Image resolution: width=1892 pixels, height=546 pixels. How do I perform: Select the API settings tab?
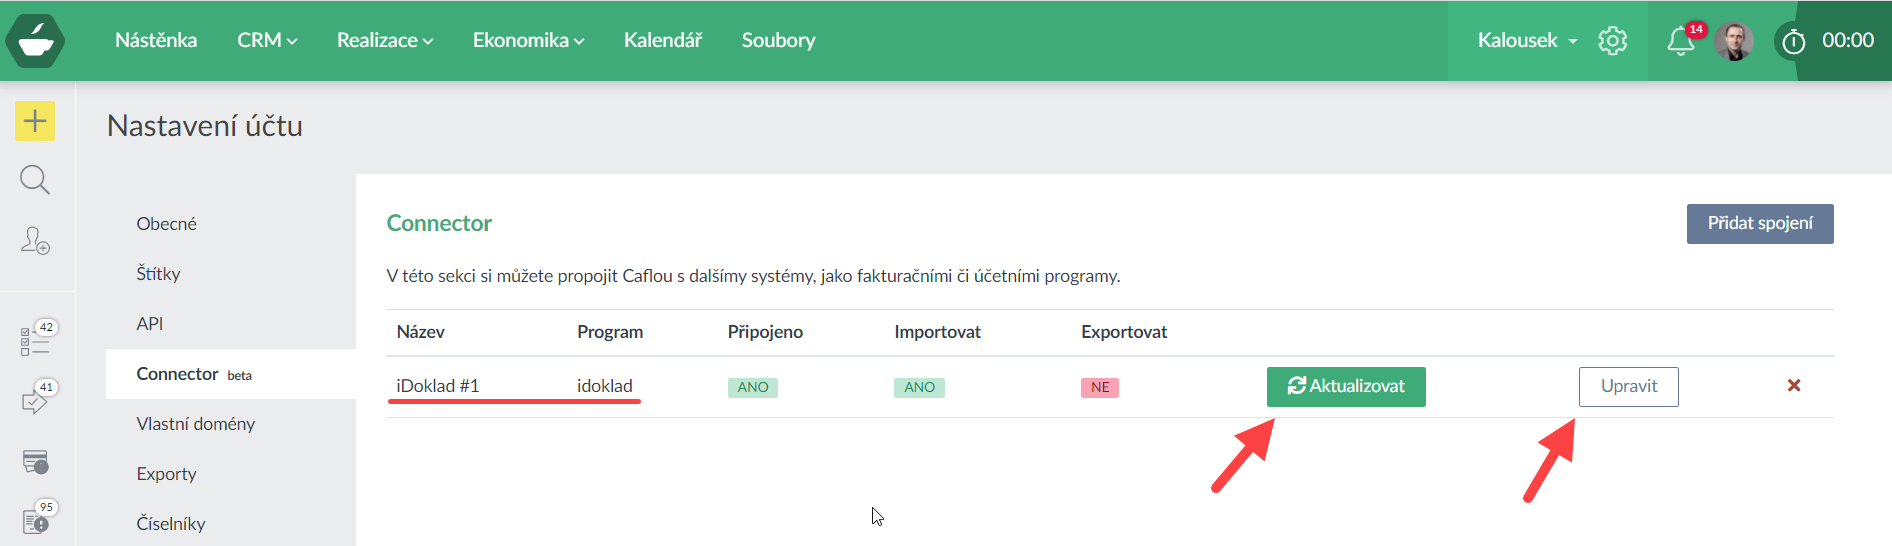[150, 324]
